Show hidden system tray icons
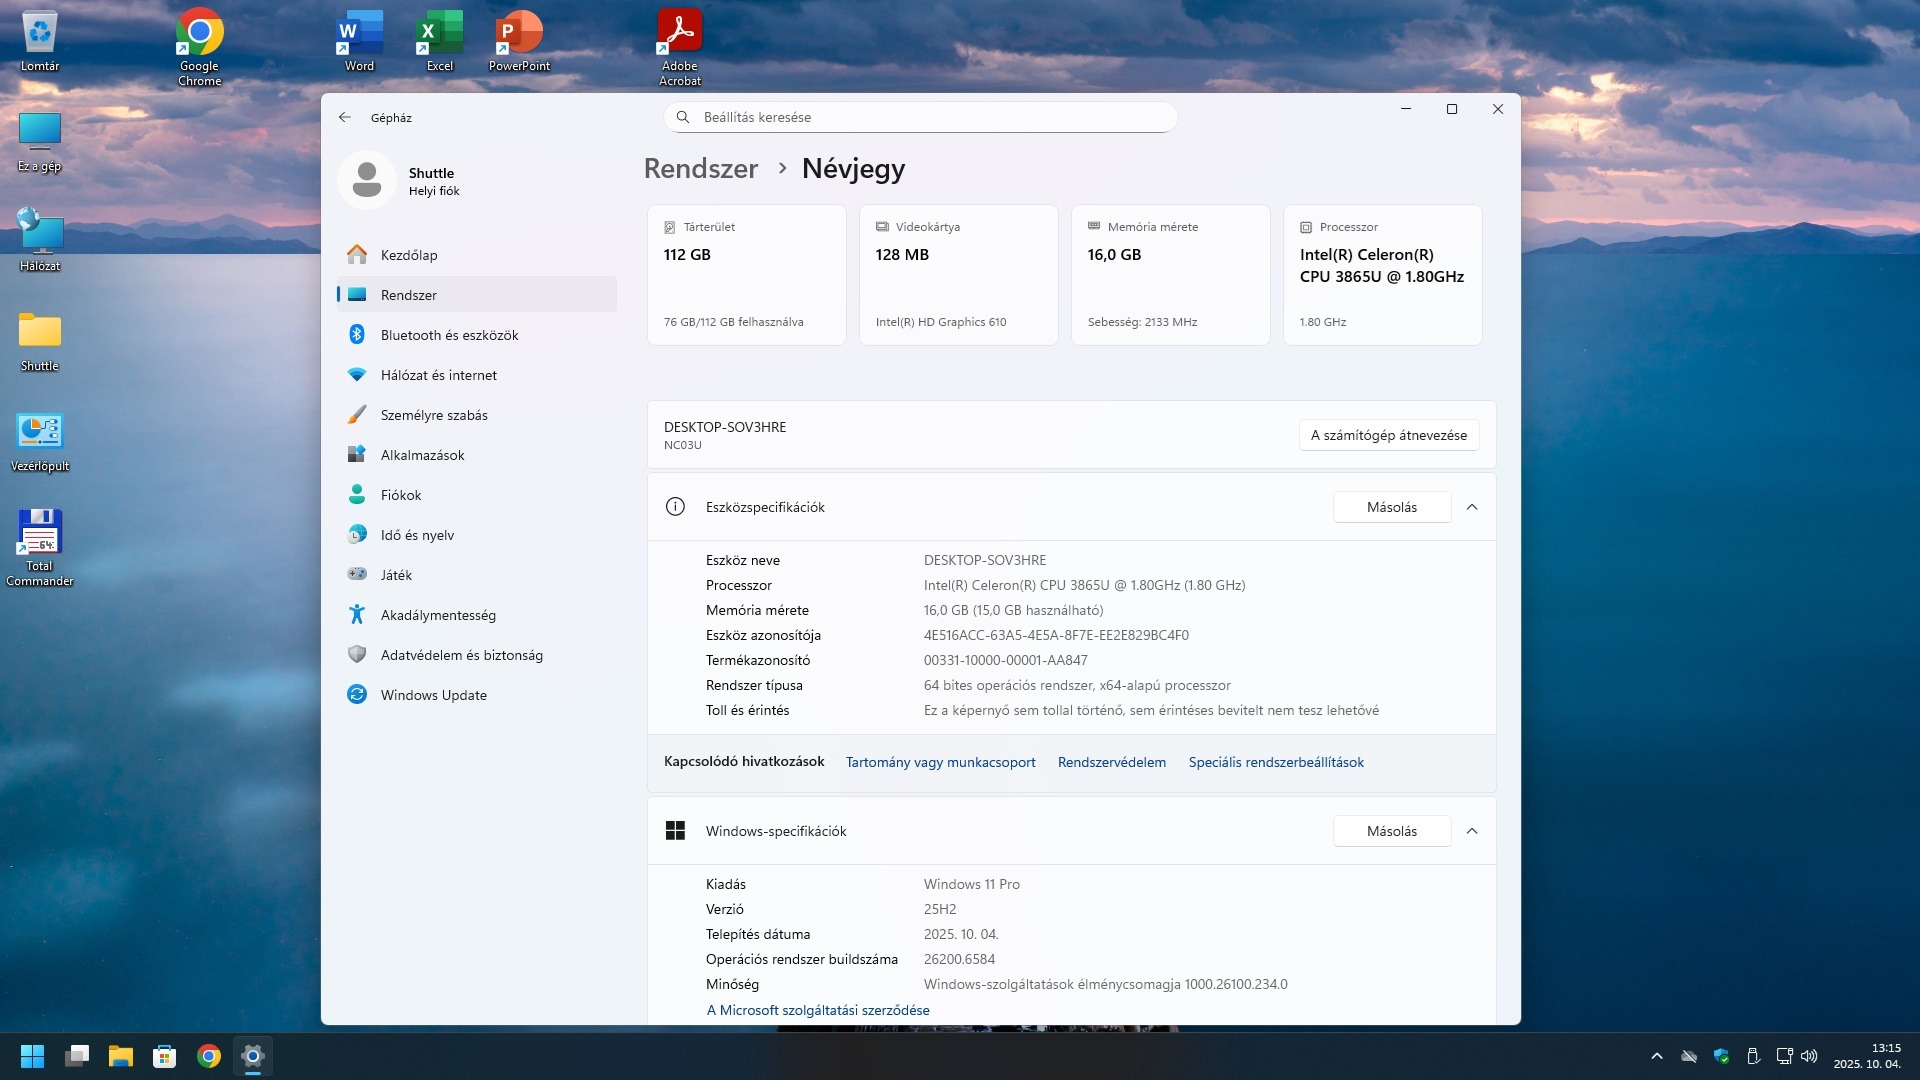Image resolution: width=1920 pixels, height=1080 pixels. pyautogui.click(x=1657, y=1056)
